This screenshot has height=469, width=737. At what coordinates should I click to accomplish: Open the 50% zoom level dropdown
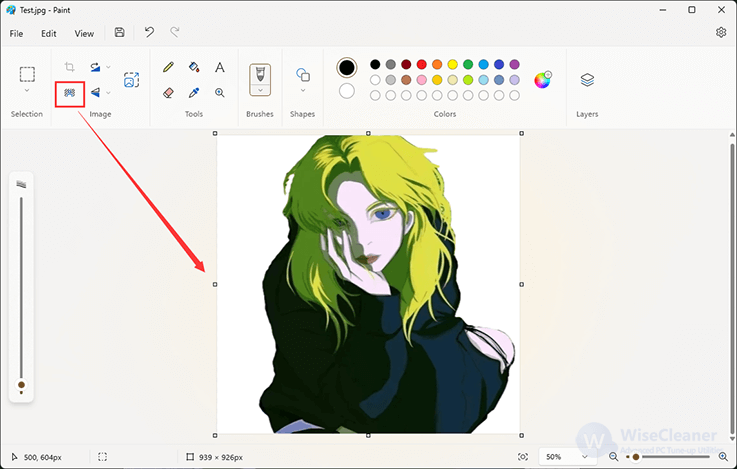point(567,457)
